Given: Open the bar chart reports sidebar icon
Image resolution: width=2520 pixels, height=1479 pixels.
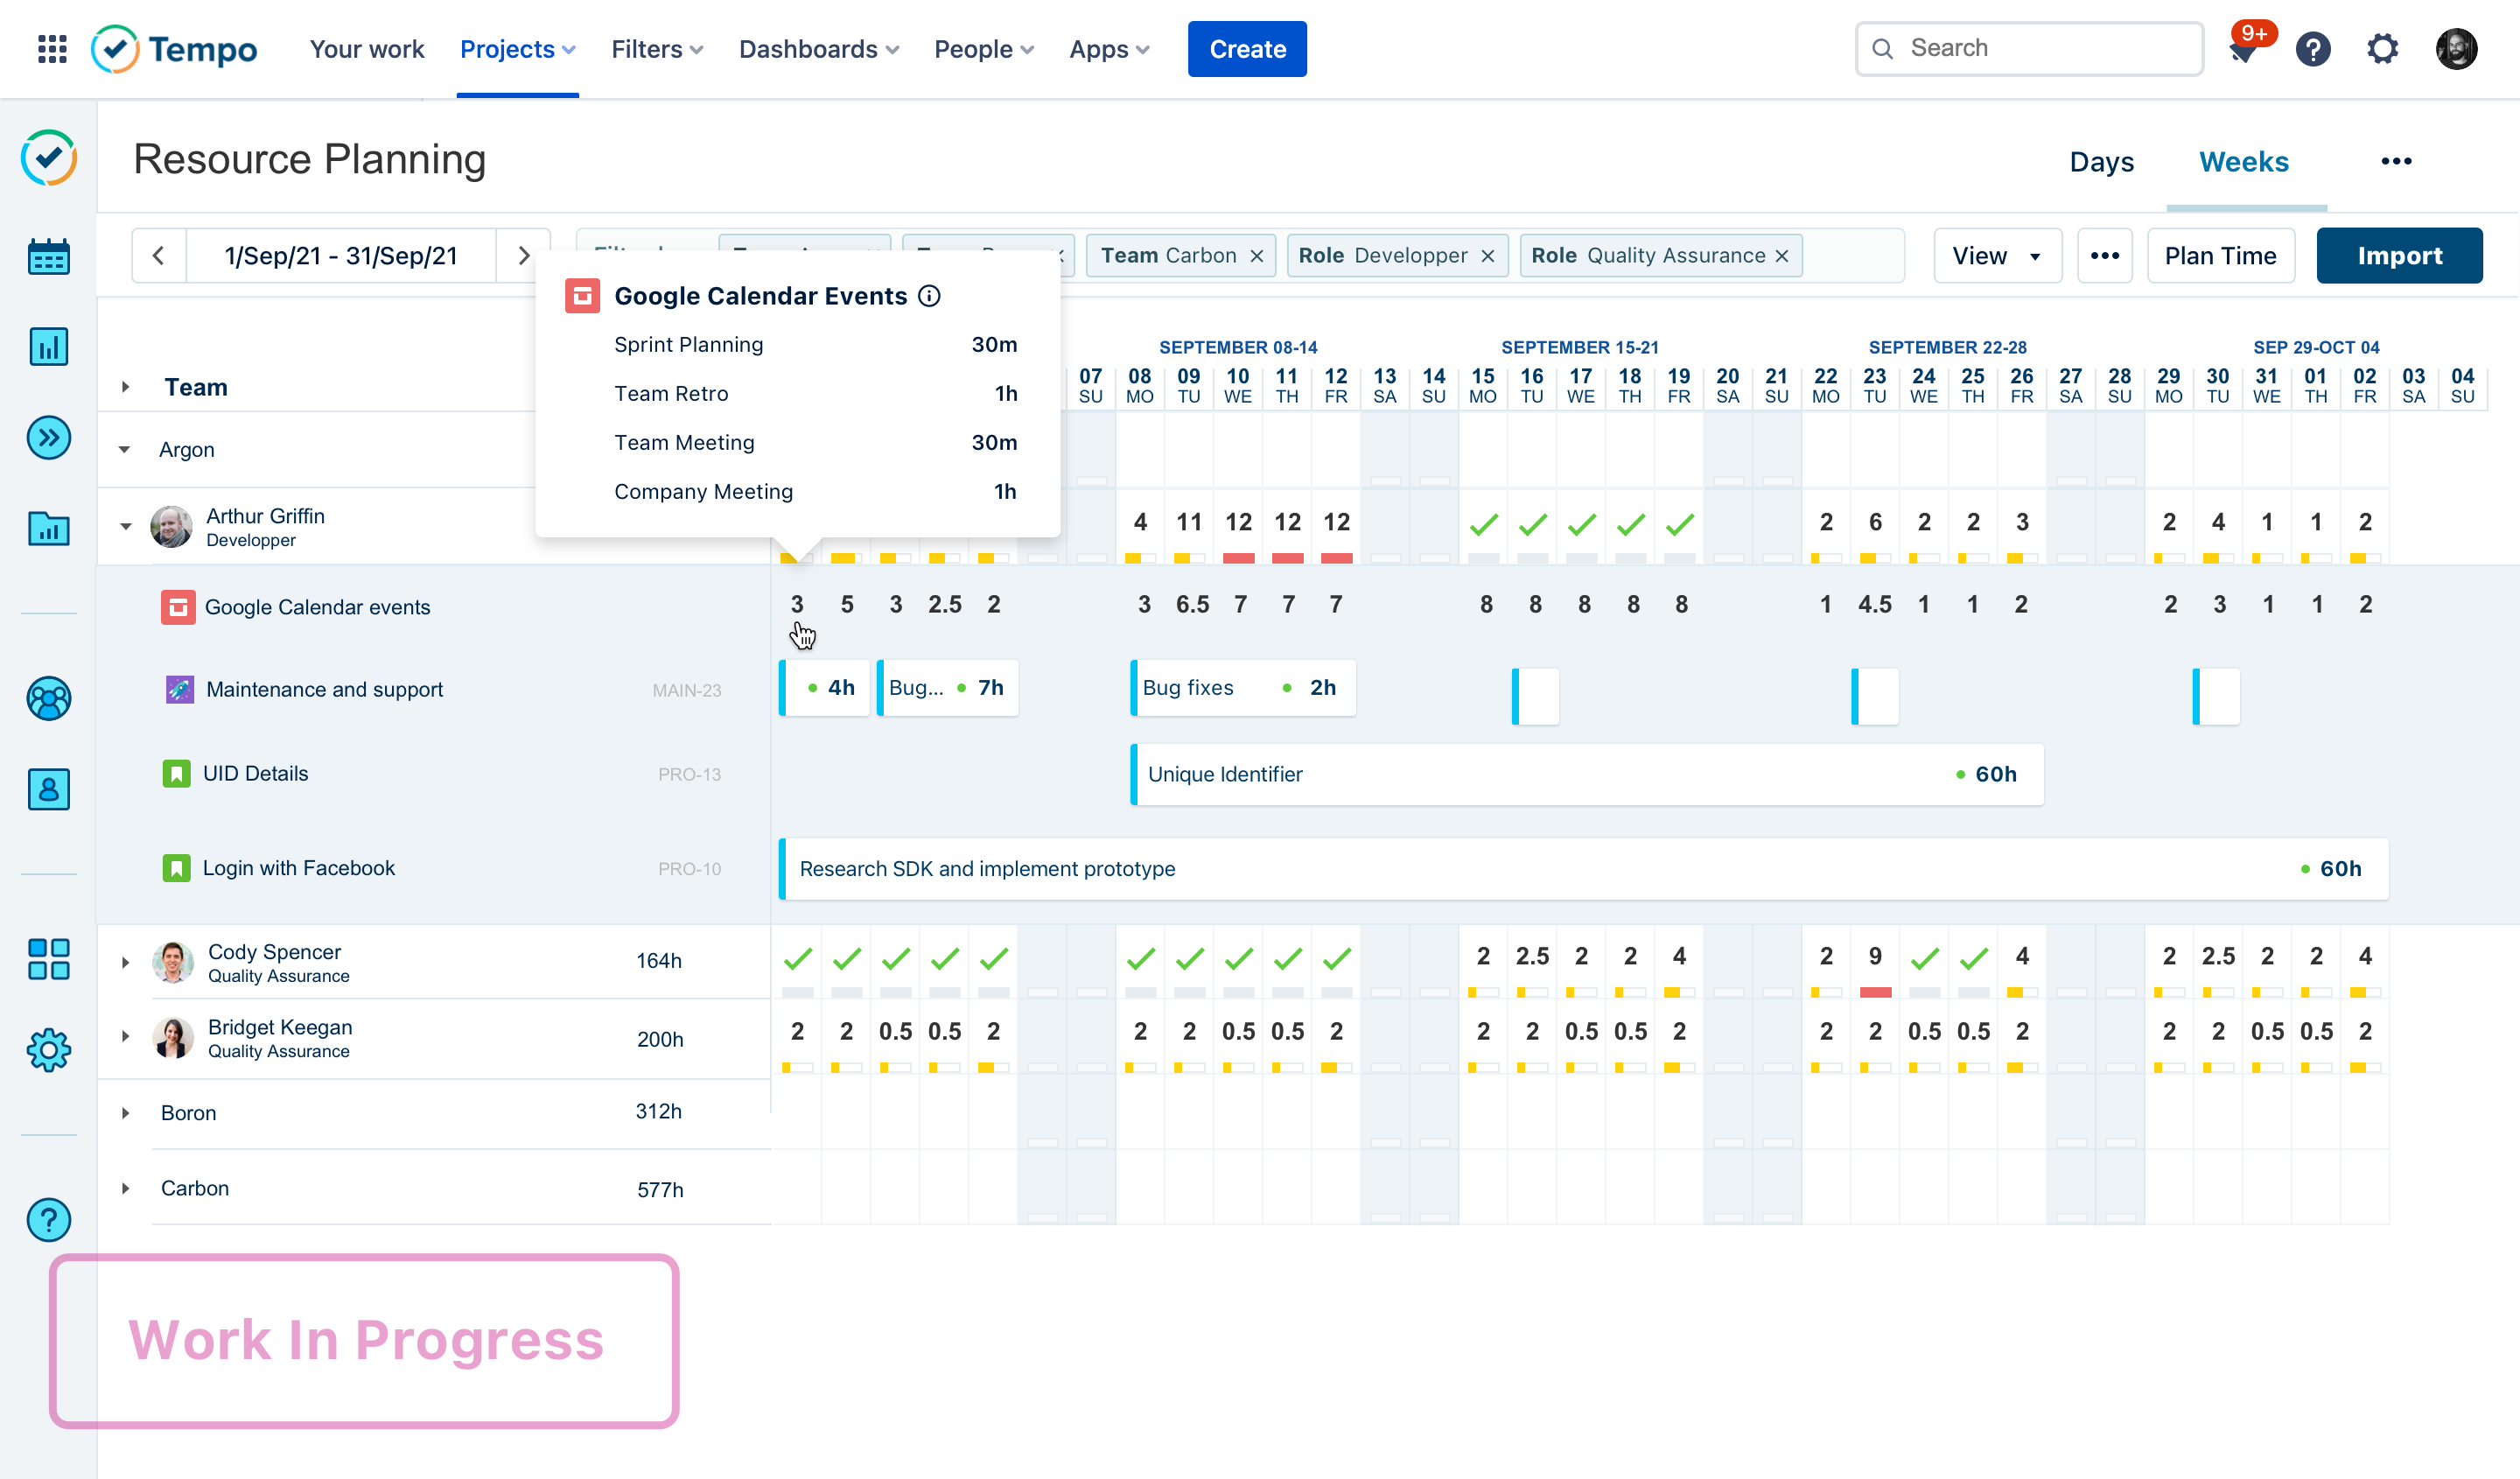Looking at the screenshot, I should pyautogui.click(x=48, y=347).
